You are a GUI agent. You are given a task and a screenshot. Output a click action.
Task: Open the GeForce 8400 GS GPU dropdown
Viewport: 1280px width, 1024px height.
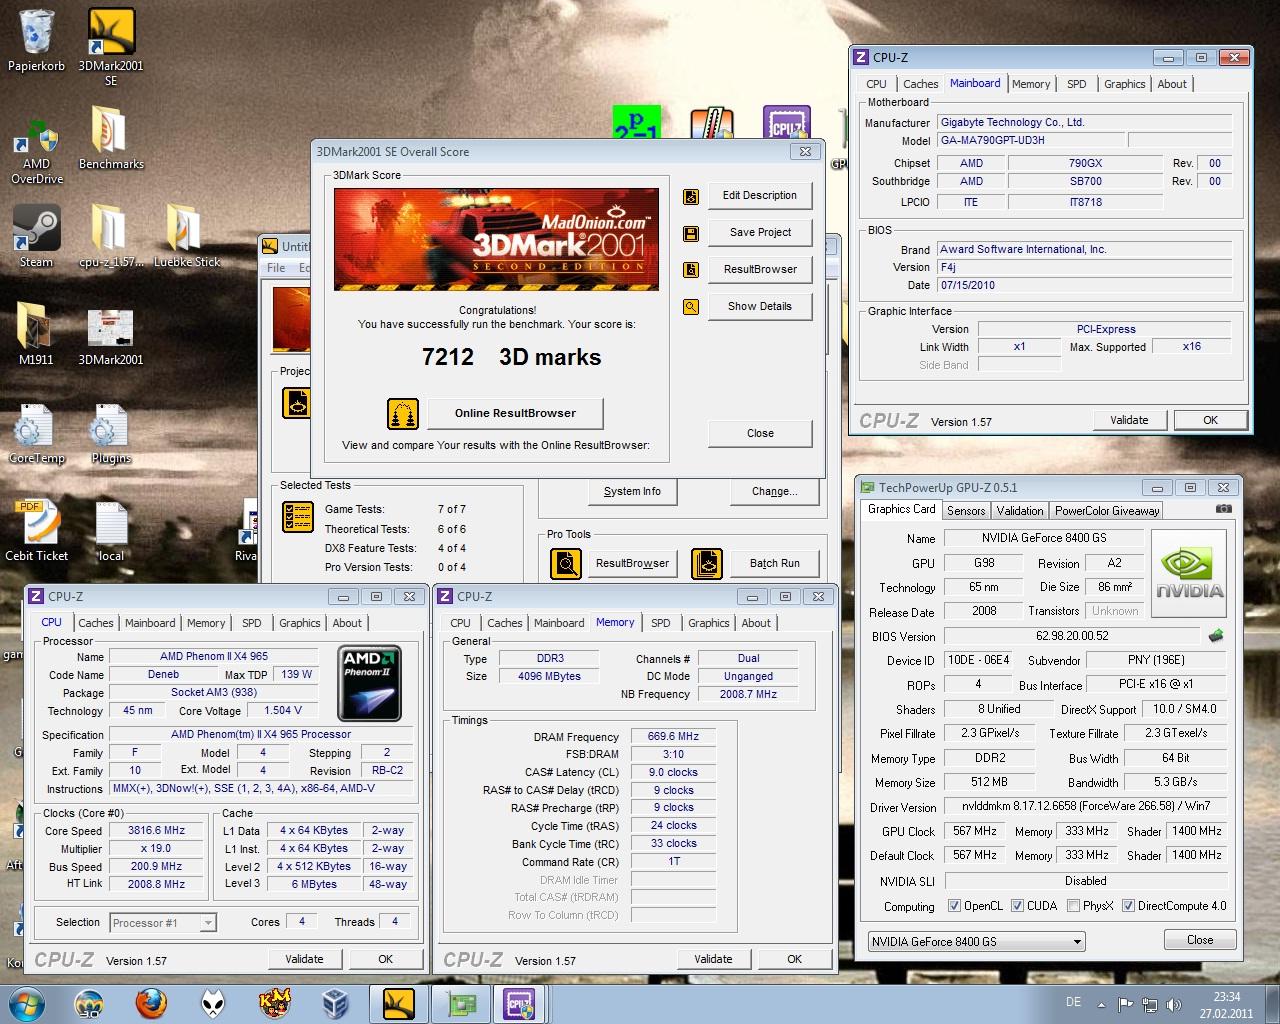976,941
